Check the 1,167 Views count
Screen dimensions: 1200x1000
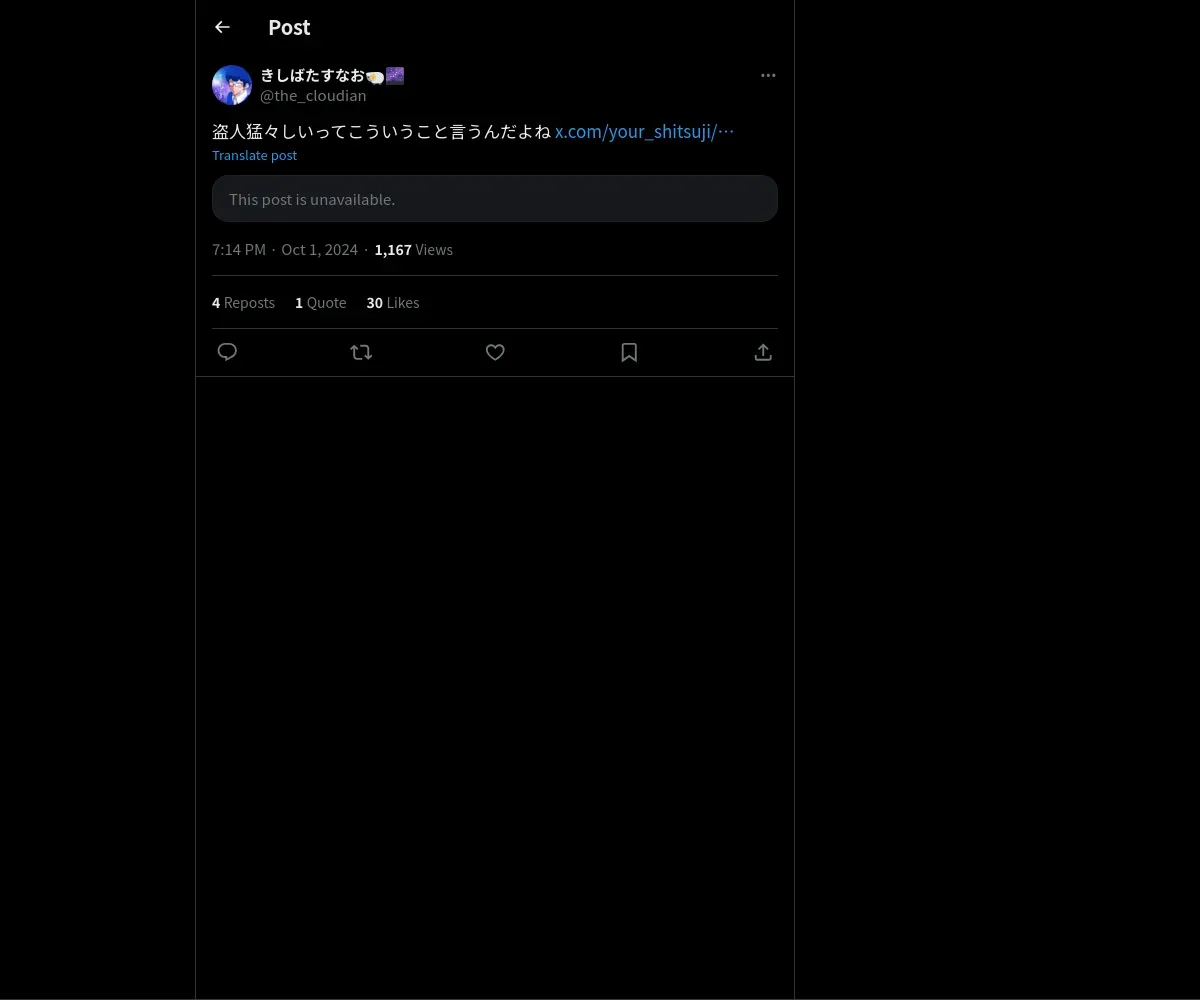[413, 250]
